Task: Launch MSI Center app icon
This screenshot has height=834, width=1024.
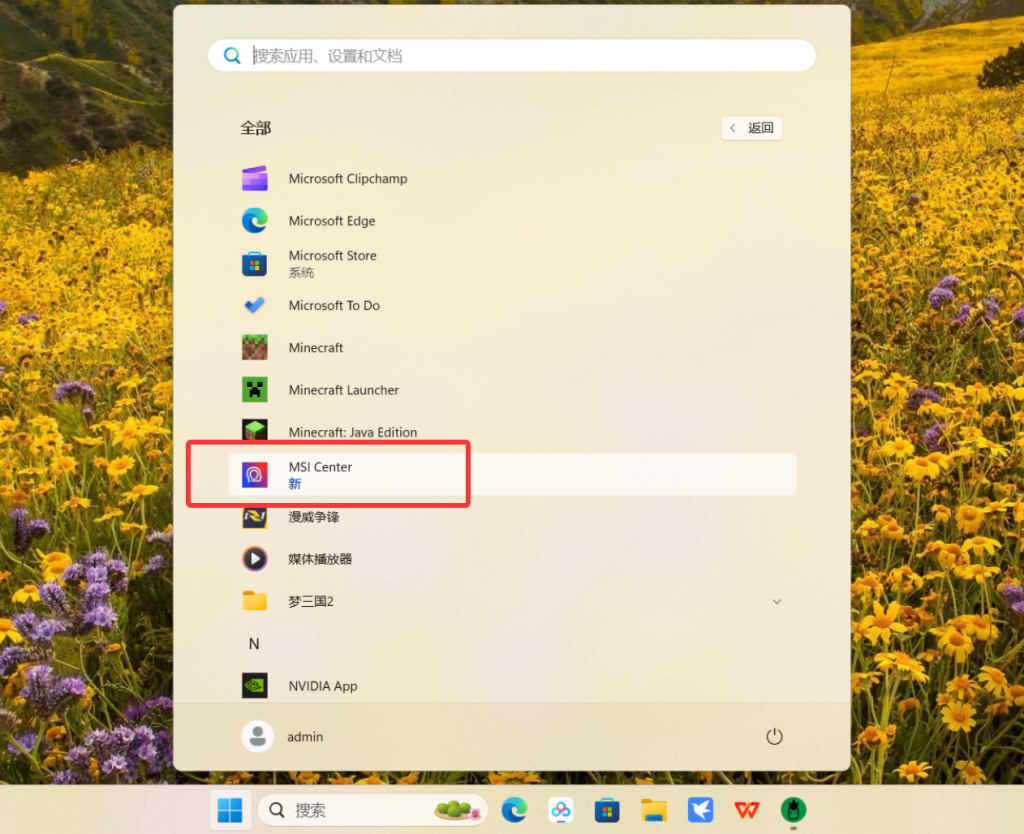Action: [x=255, y=475]
